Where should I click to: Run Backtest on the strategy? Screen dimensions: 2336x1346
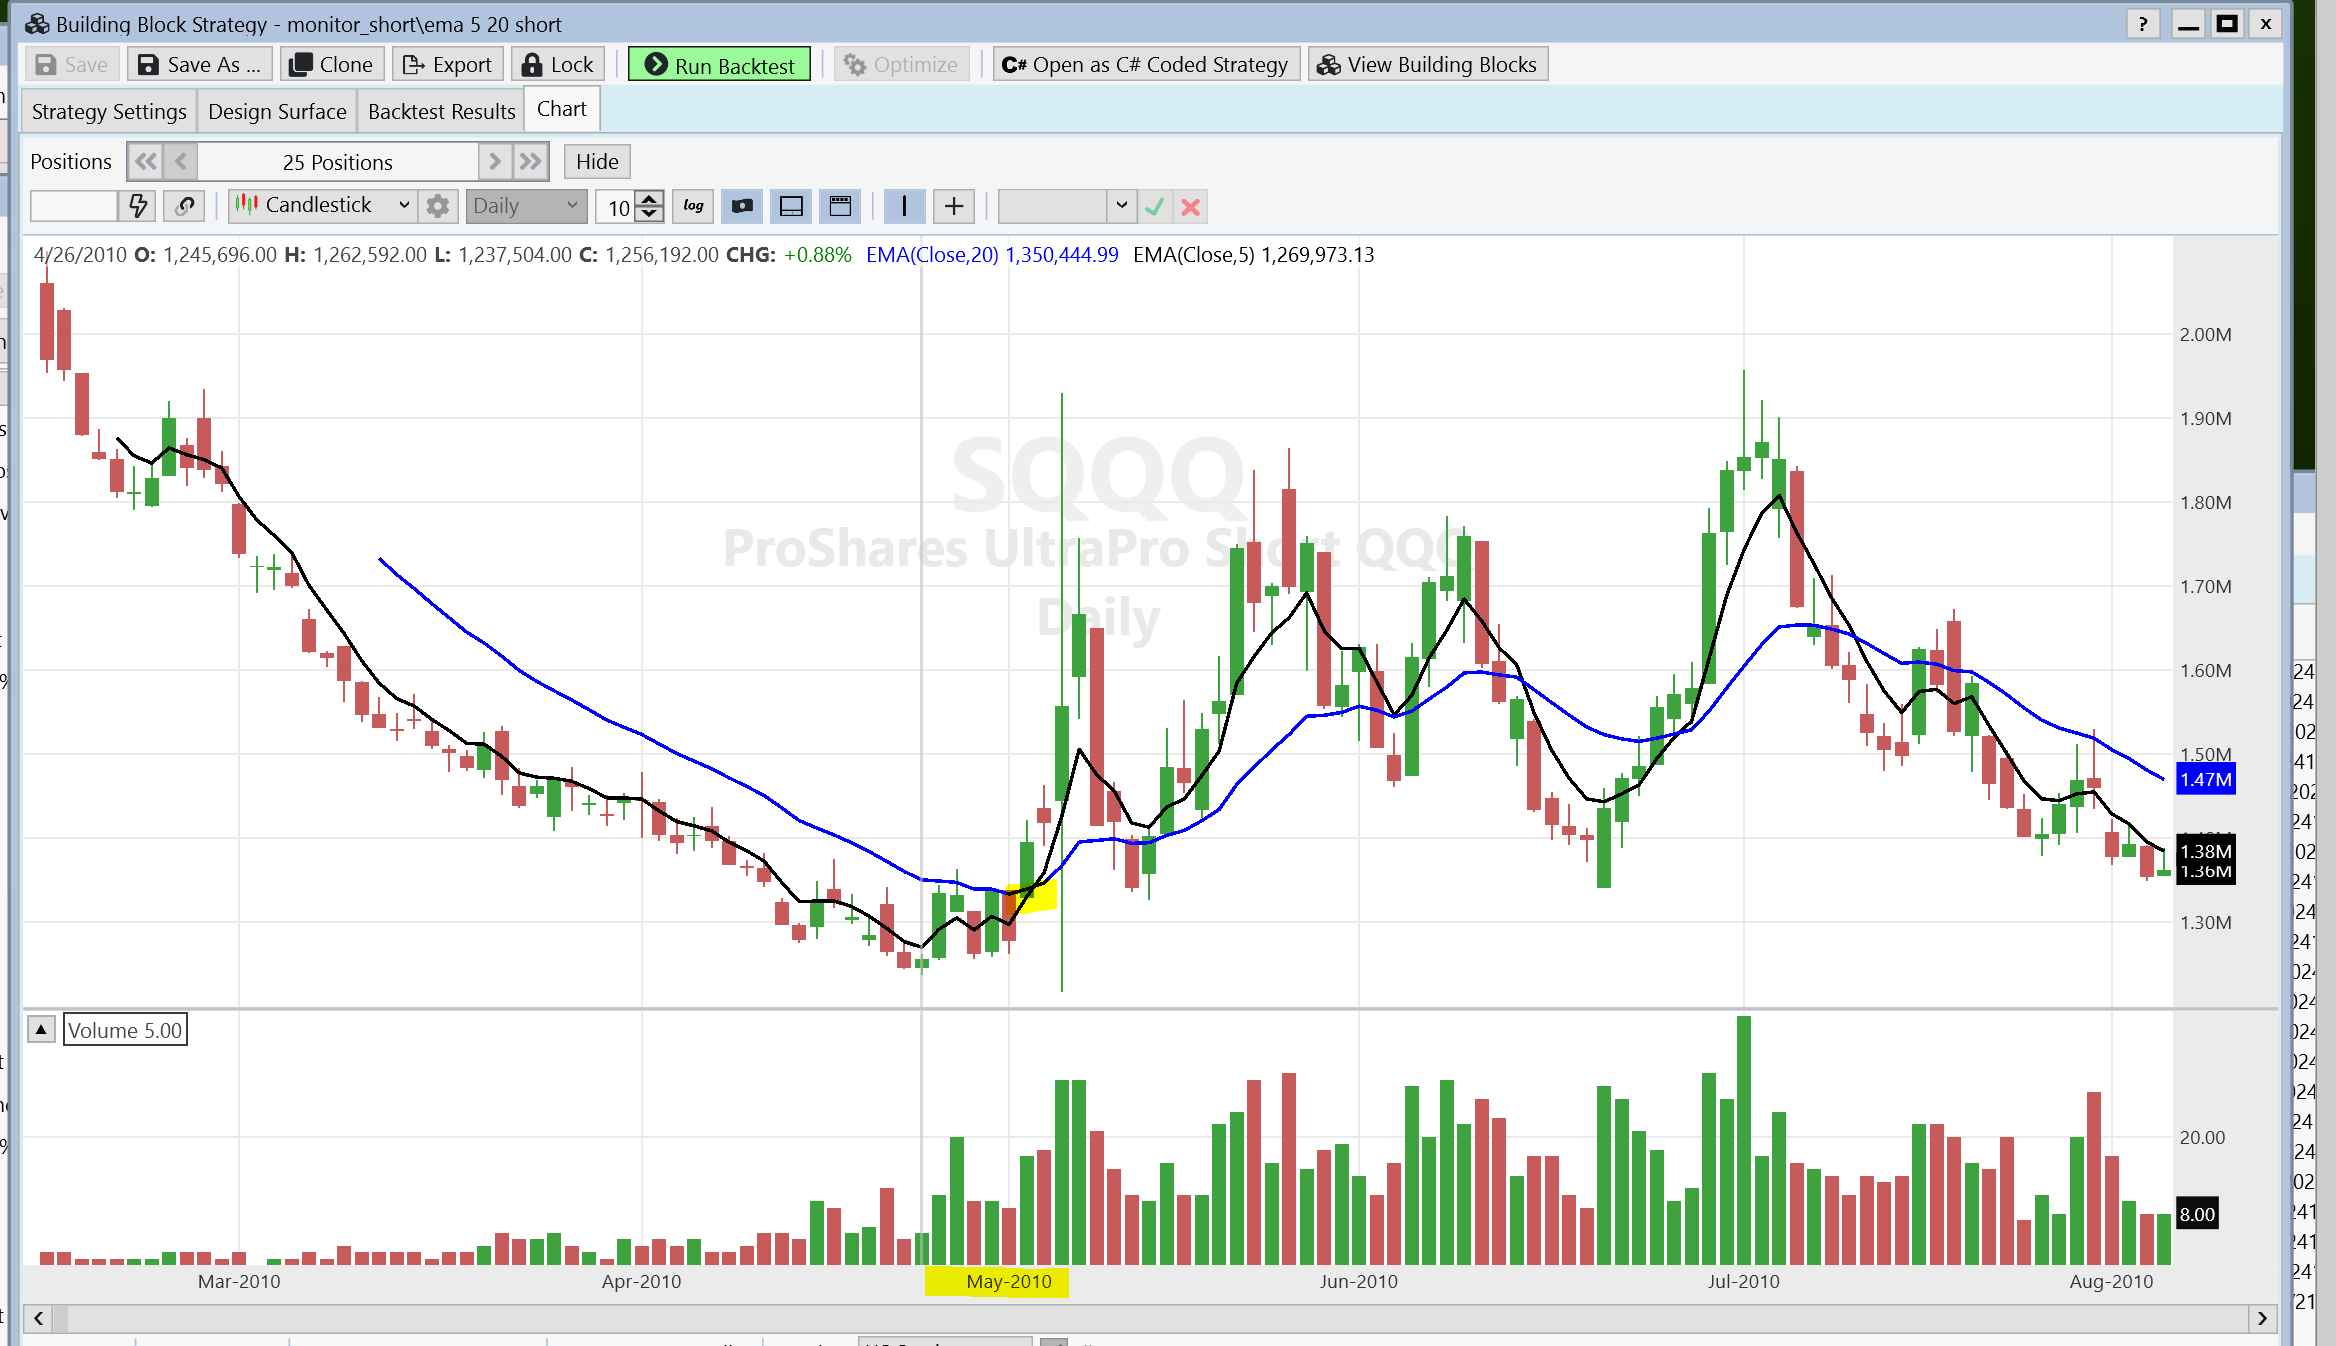pyautogui.click(x=719, y=65)
